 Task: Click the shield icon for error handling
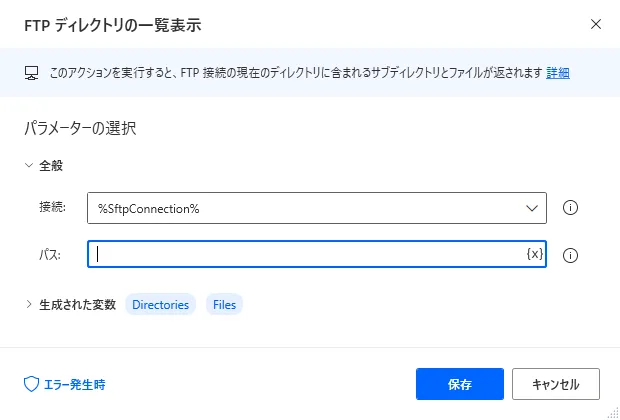[31, 384]
